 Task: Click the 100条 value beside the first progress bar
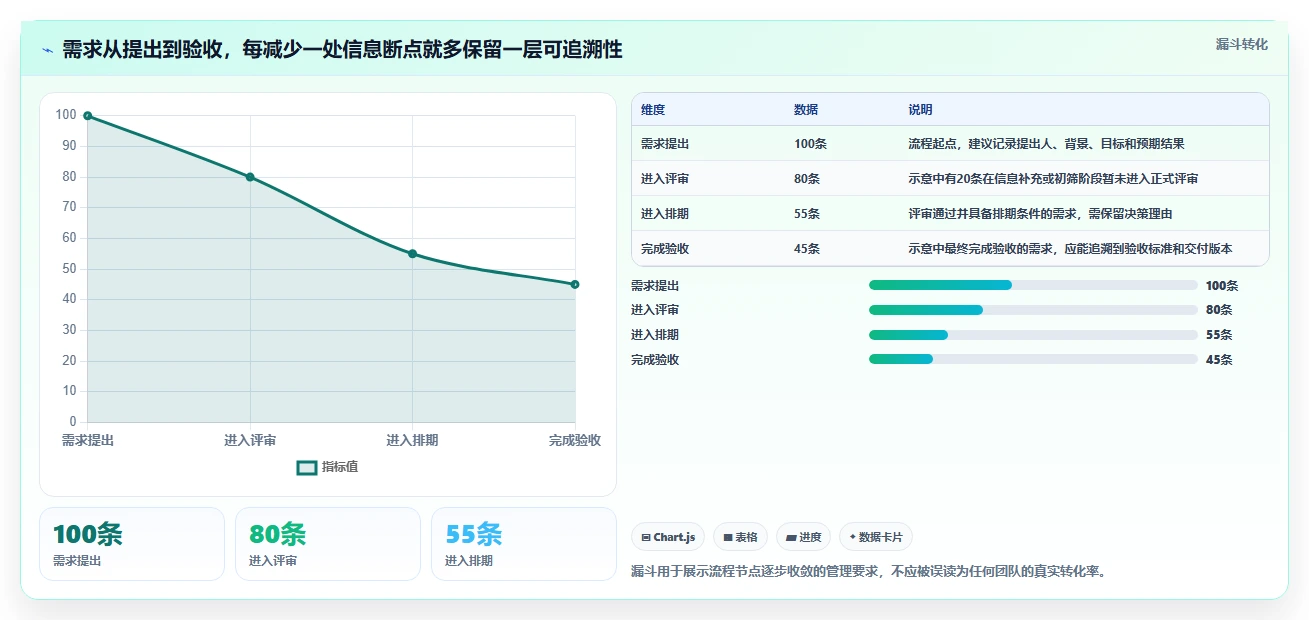[1222, 286]
